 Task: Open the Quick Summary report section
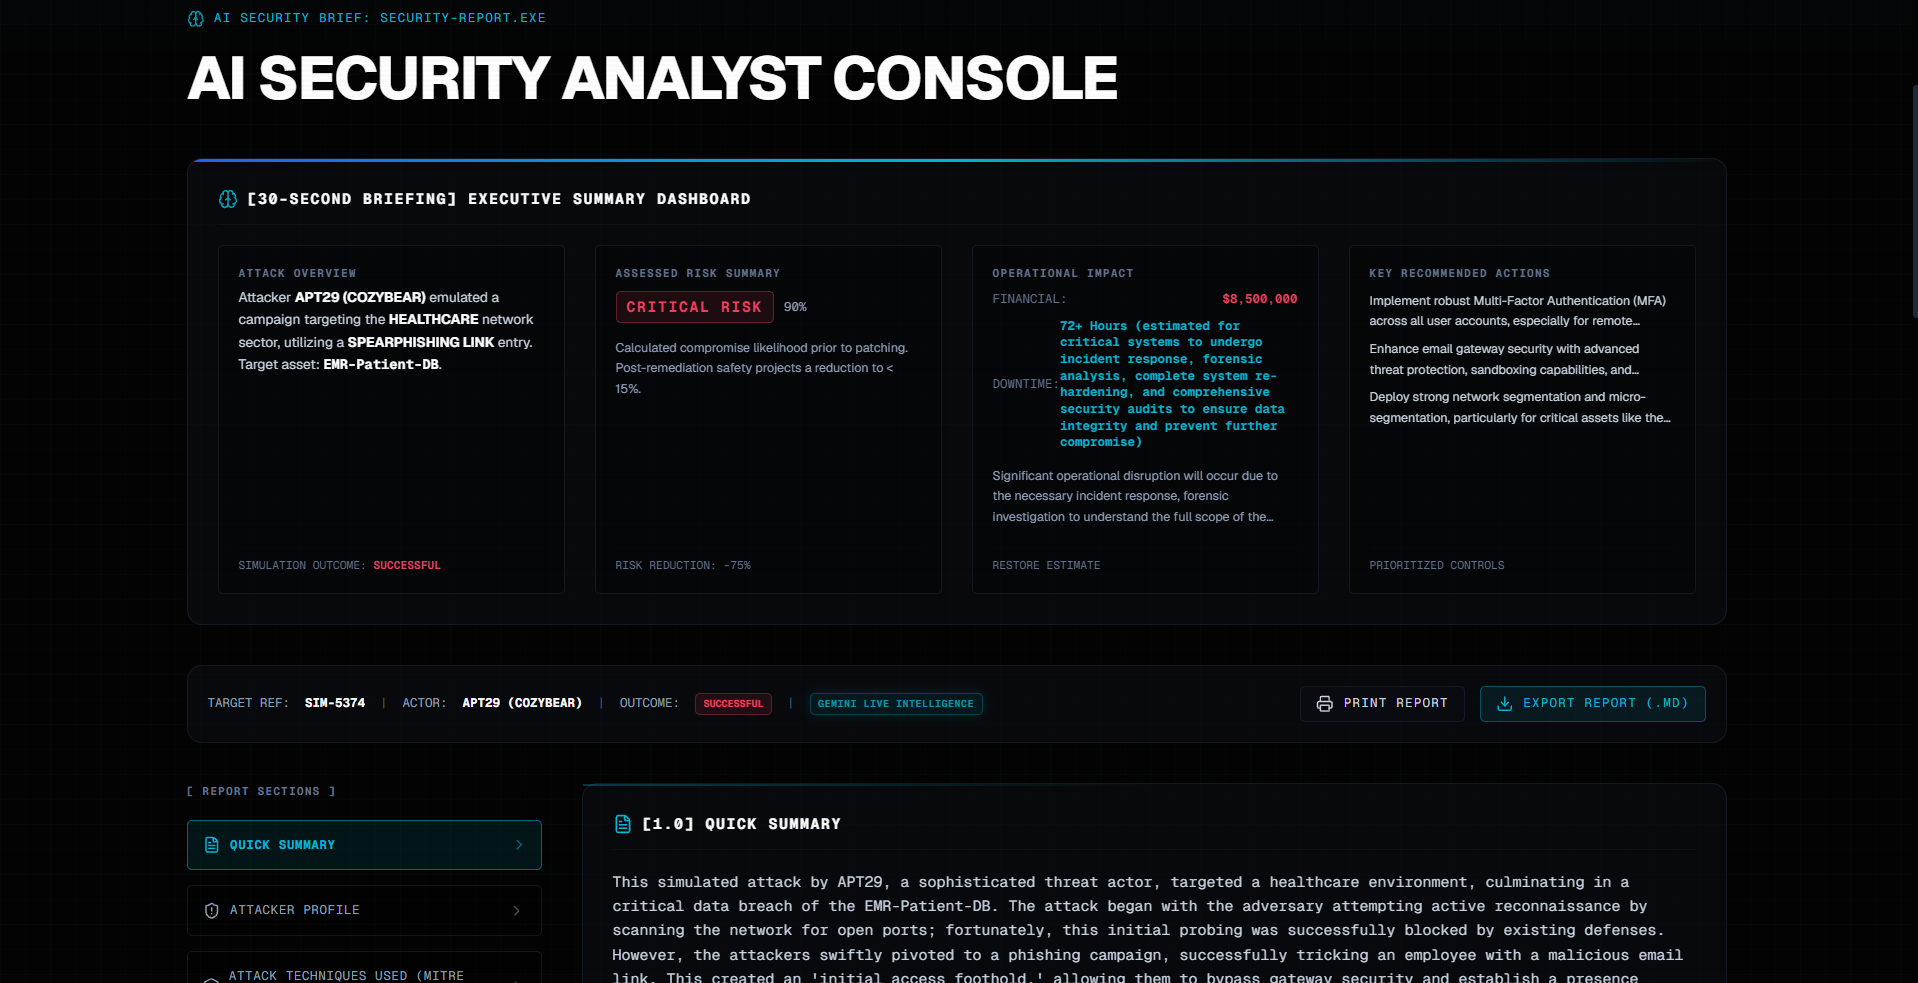click(x=364, y=845)
